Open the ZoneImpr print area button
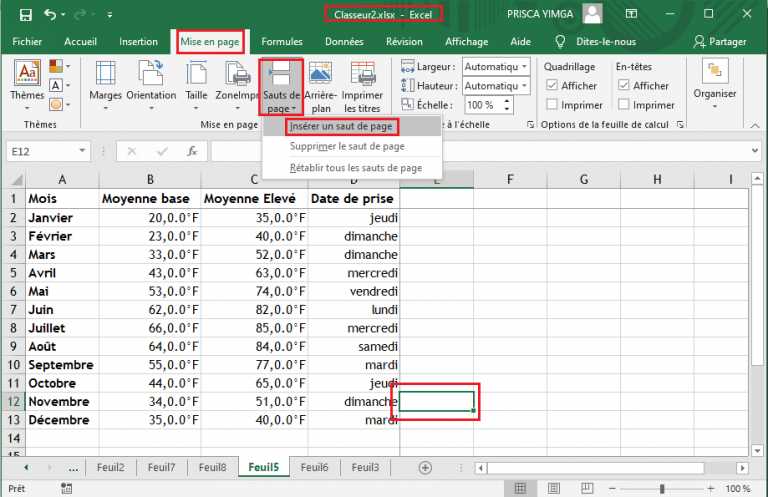The image size is (768, 497). pos(237,86)
